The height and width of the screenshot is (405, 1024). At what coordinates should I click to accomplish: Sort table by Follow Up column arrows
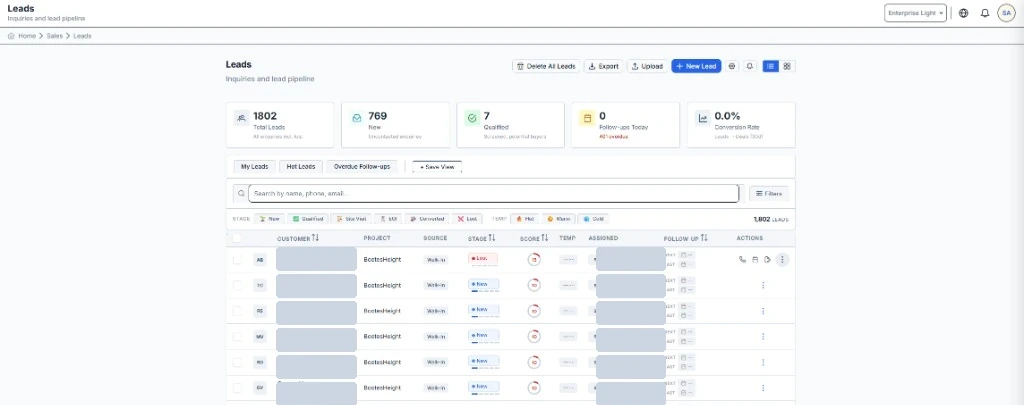coord(704,238)
